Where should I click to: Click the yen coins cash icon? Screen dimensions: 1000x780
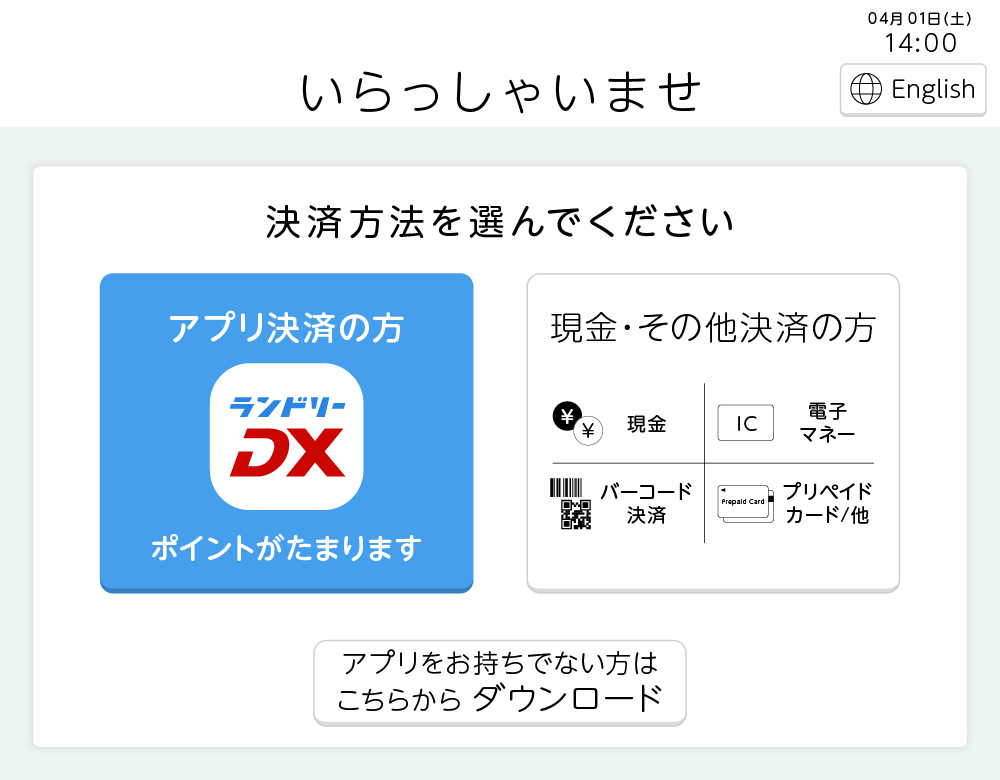click(577, 423)
